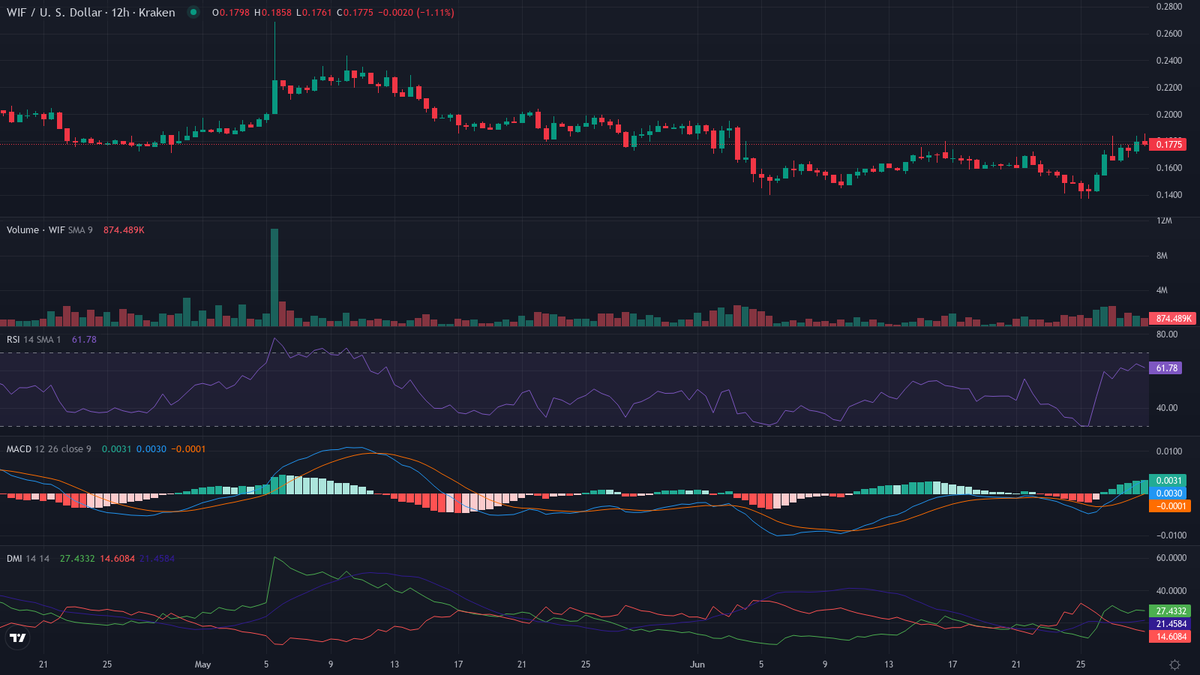Viewport: 1200px width, 675px height.
Task: Click the green market status dot
Action: 192,13
